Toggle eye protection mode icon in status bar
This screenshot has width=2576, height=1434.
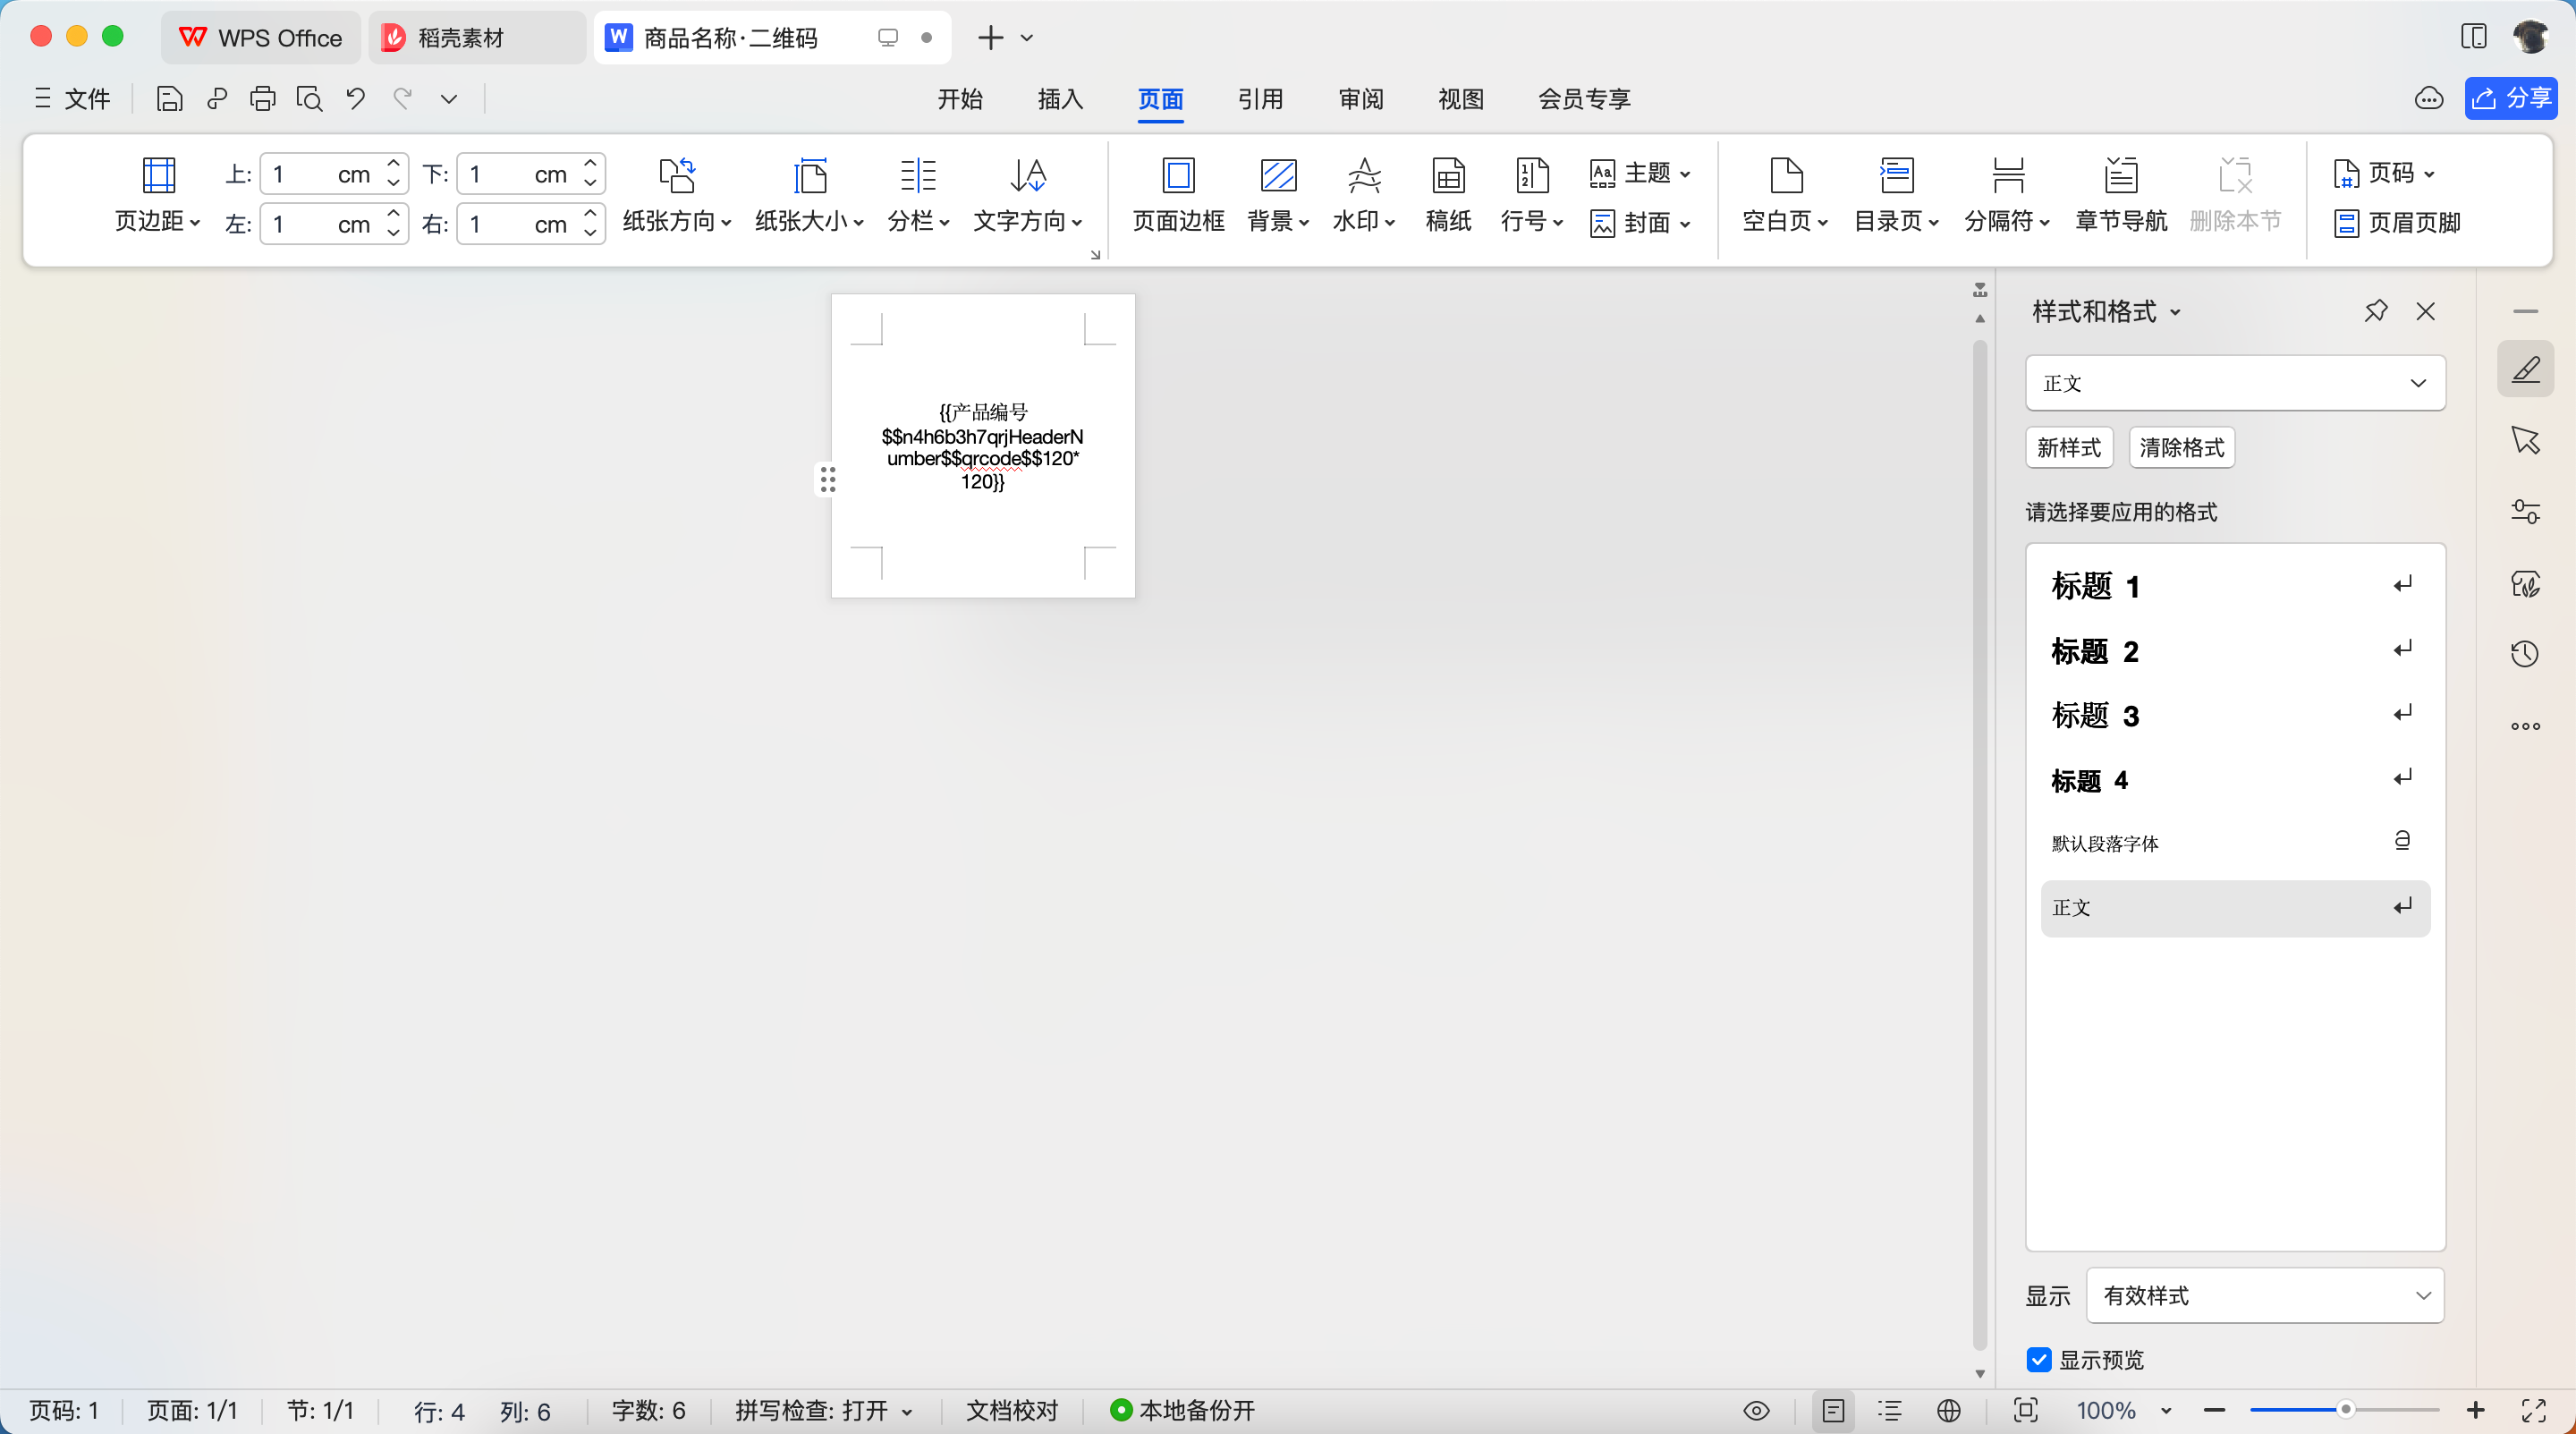point(1756,1411)
